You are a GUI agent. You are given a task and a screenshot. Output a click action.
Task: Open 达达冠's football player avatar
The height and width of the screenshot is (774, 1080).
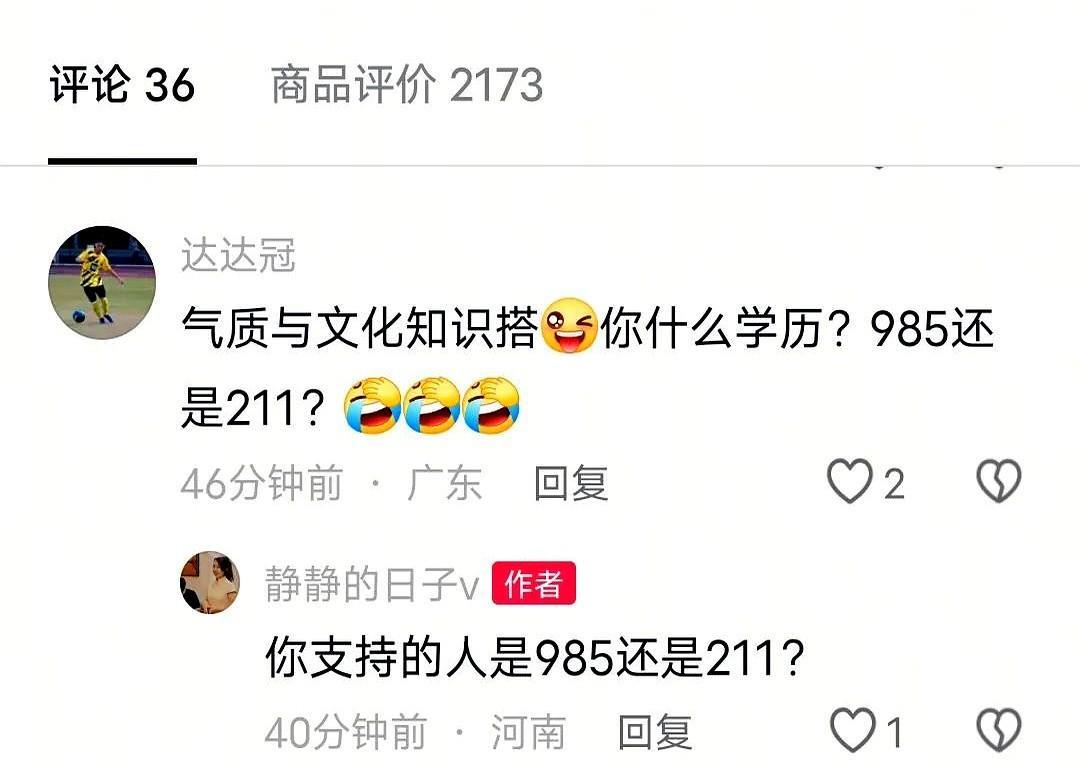[x=102, y=282]
